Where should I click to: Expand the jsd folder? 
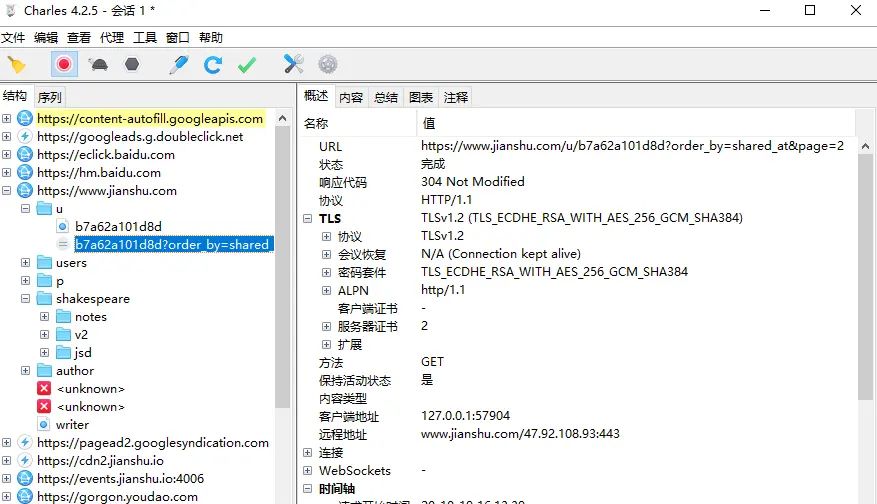click(x=45, y=352)
